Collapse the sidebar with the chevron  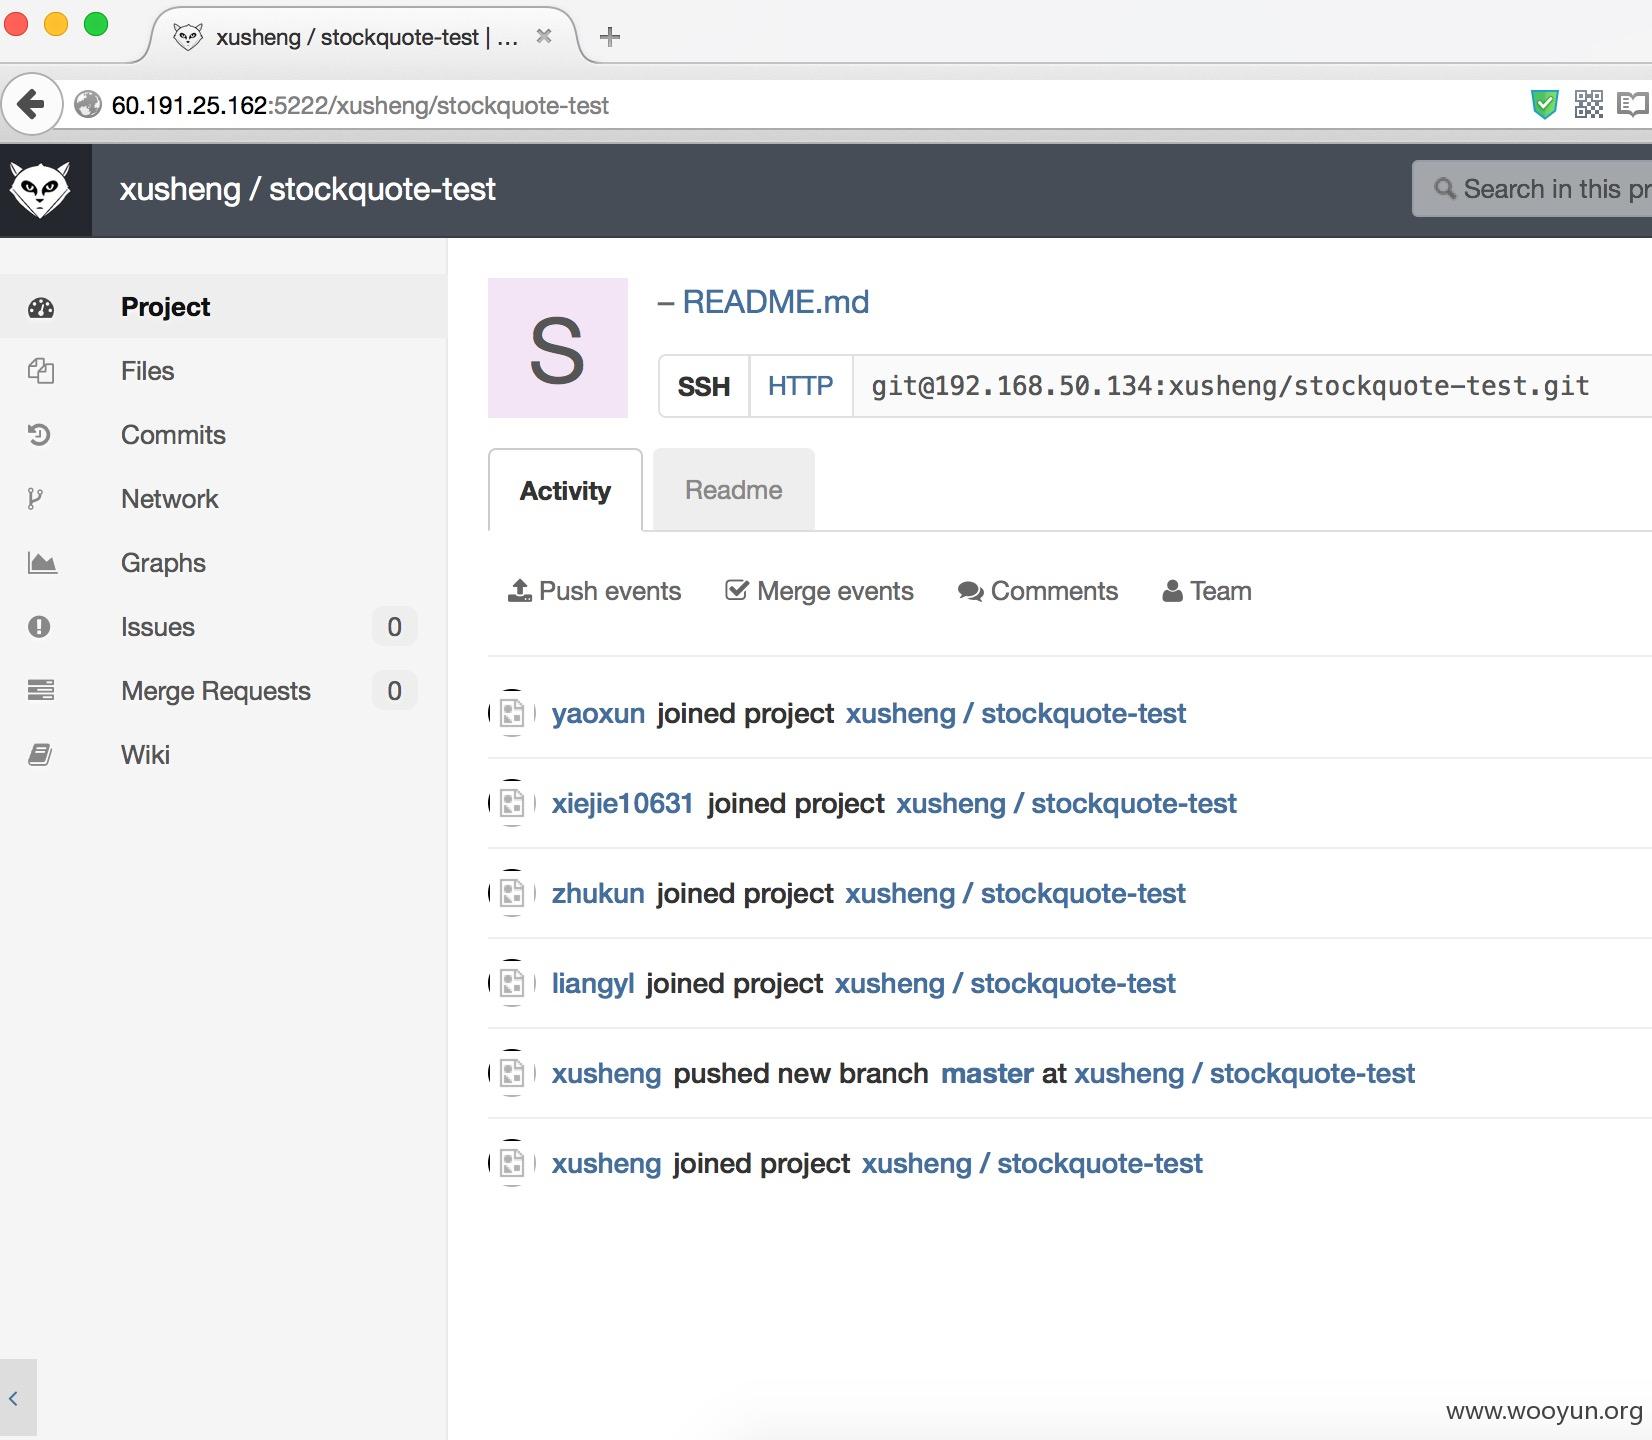point(14,1398)
